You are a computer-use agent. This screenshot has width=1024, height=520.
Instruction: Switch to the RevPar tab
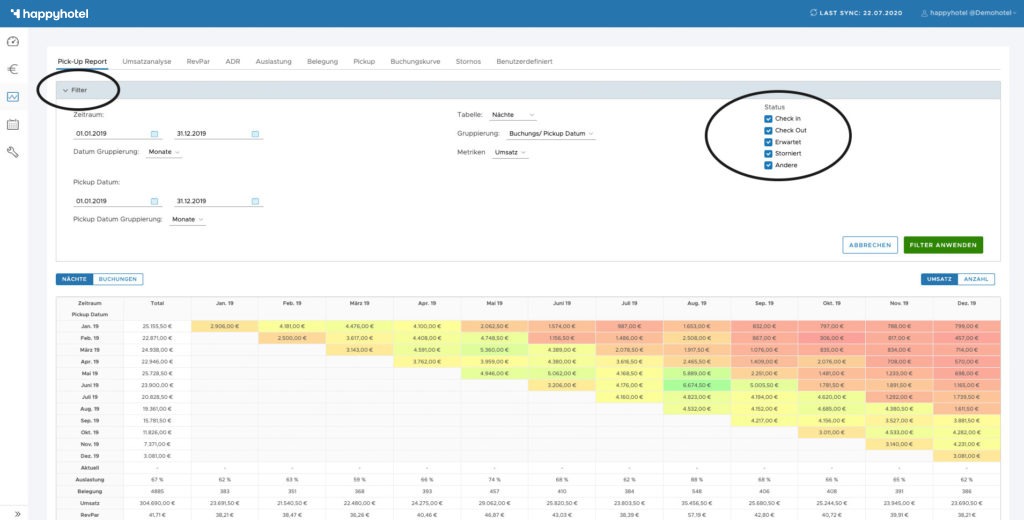tap(198, 61)
